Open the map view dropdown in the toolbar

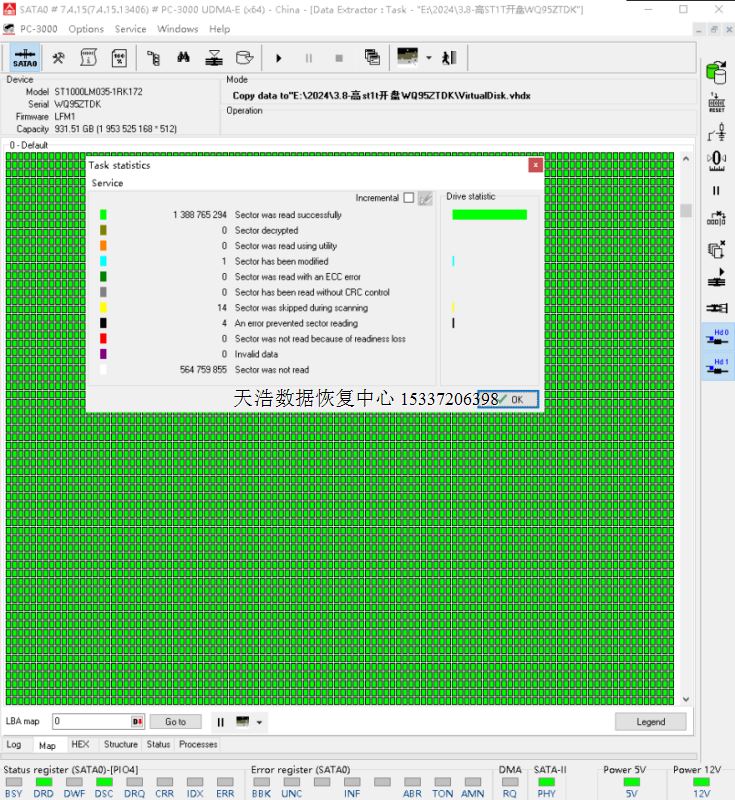click(428, 58)
